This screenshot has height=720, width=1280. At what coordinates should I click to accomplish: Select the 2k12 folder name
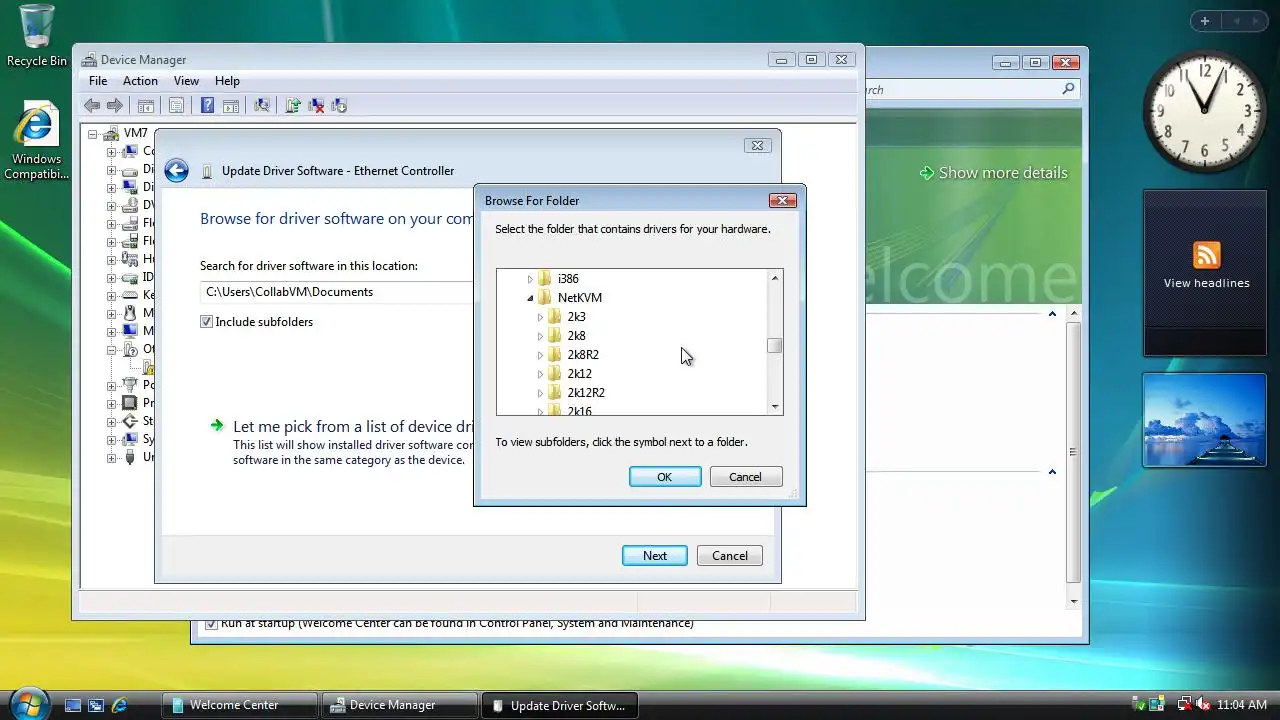tap(580, 374)
